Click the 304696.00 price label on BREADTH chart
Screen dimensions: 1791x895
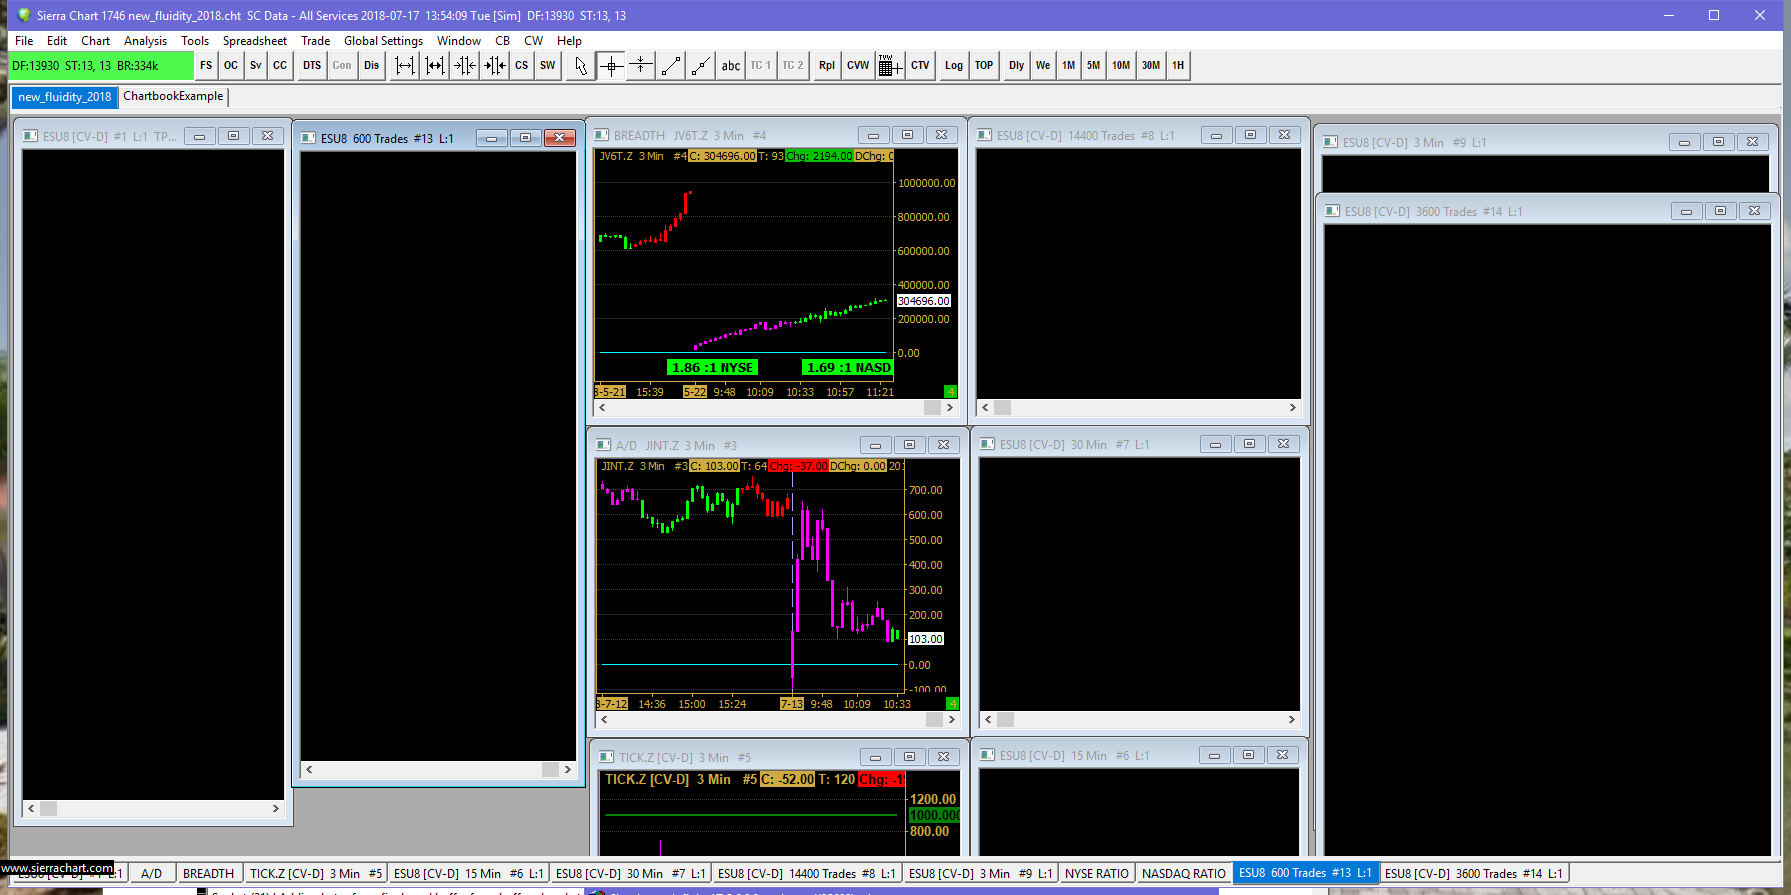pyautogui.click(x=924, y=301)
